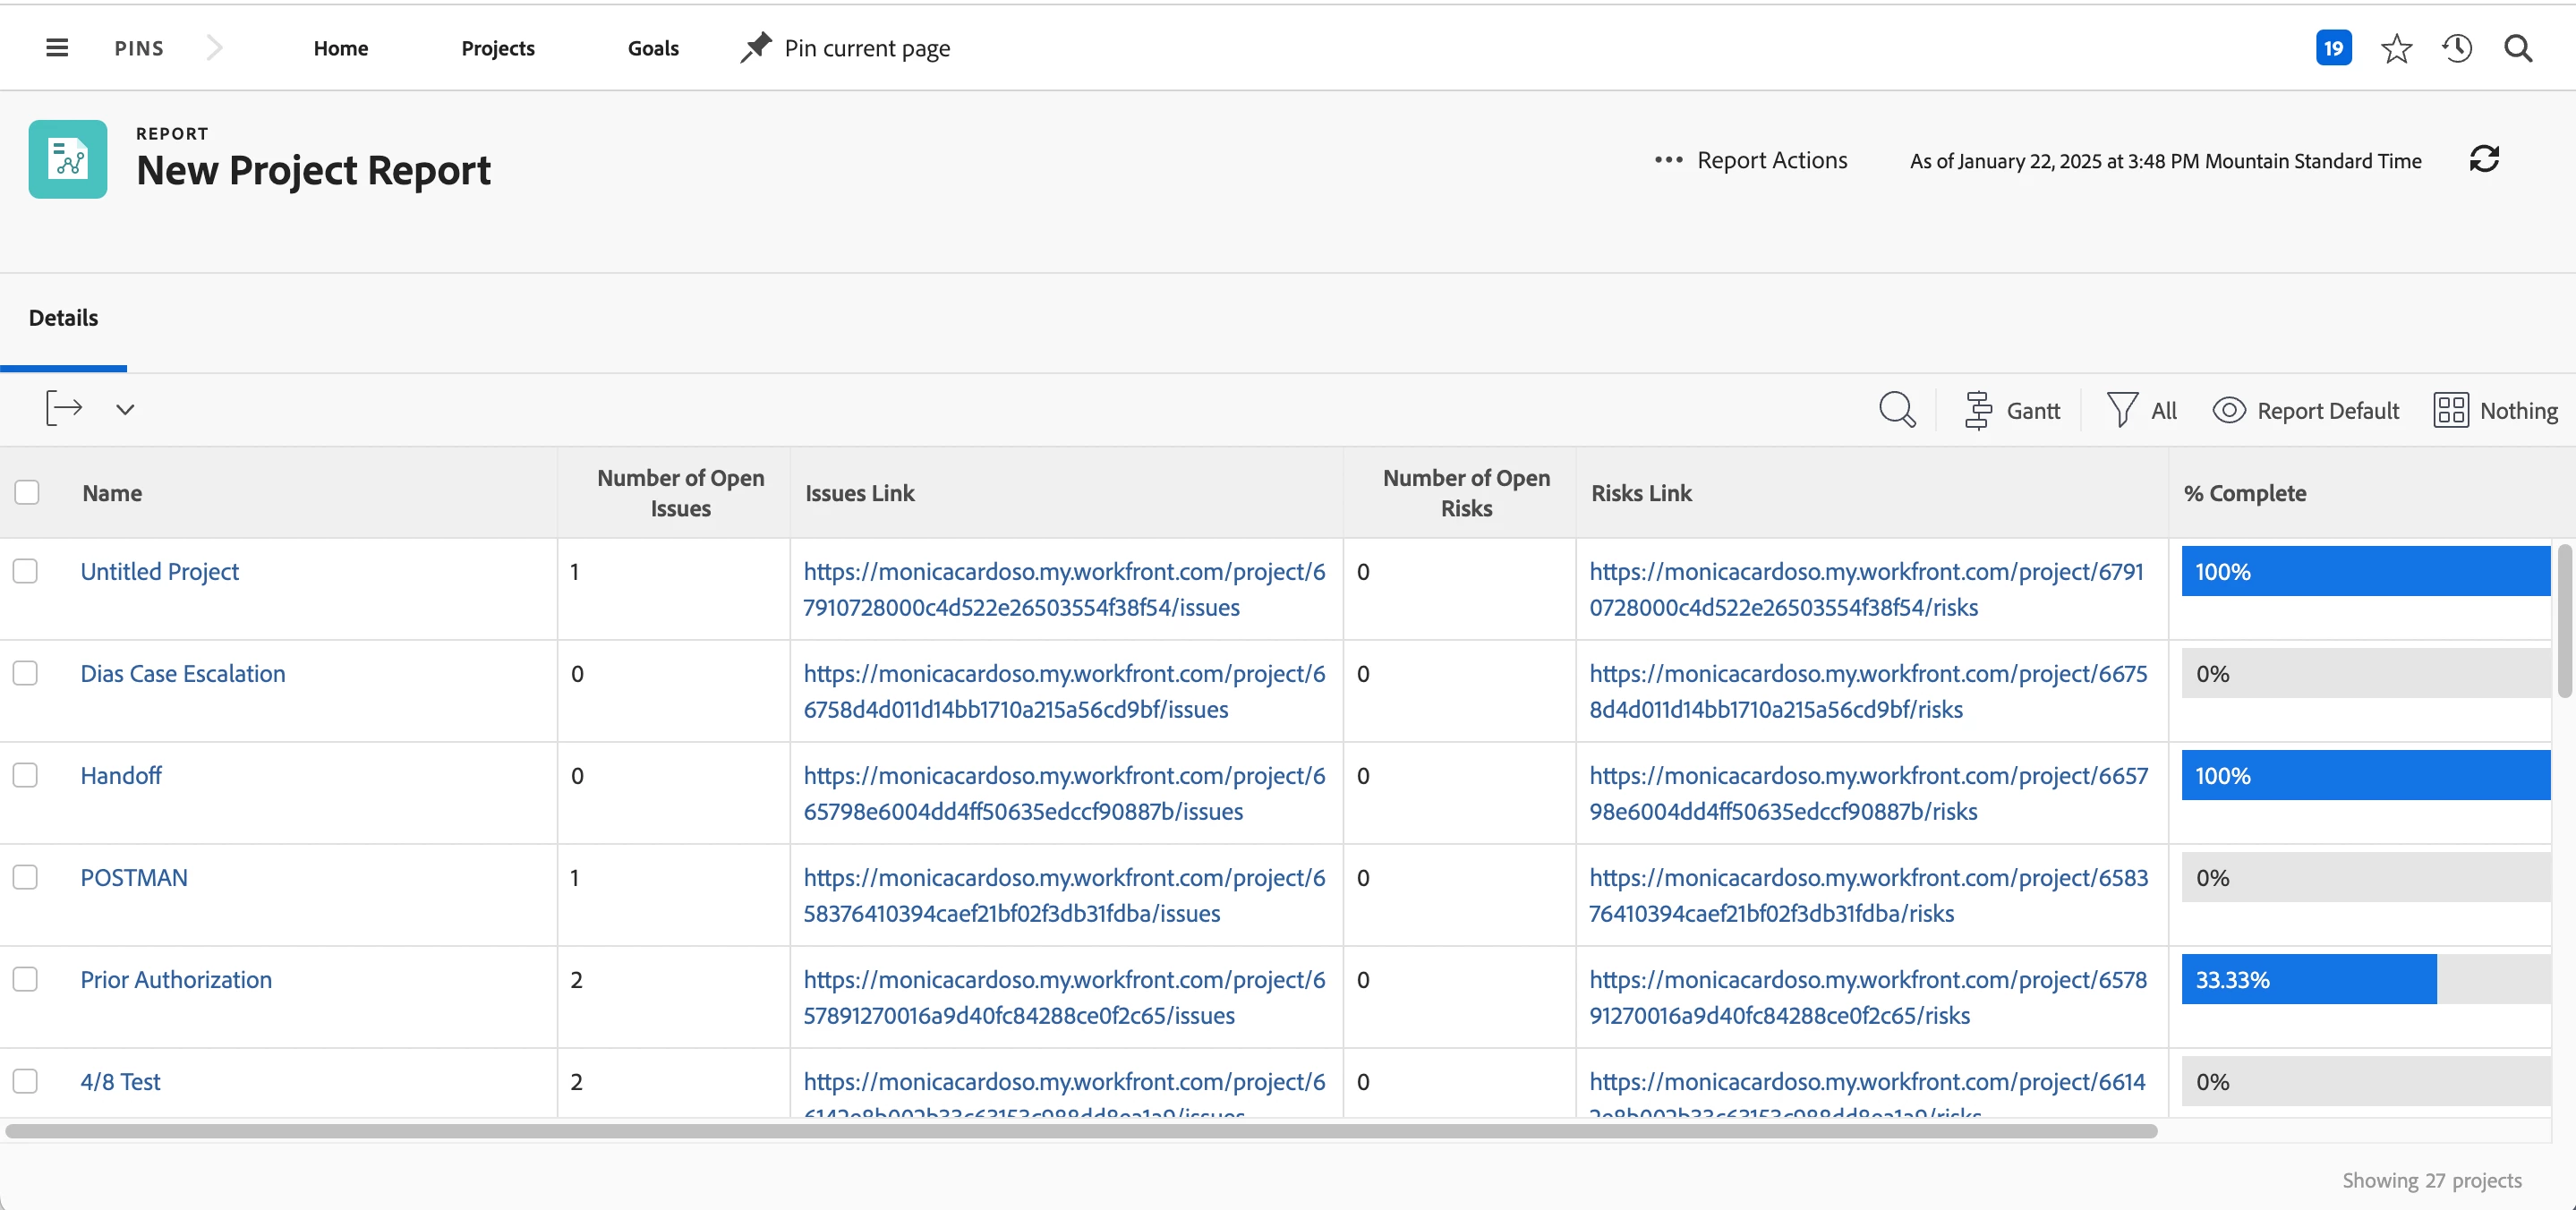The image size is (2576, 1210).
Task: Open the list search magnifier icon
Action: point(1896,410)
